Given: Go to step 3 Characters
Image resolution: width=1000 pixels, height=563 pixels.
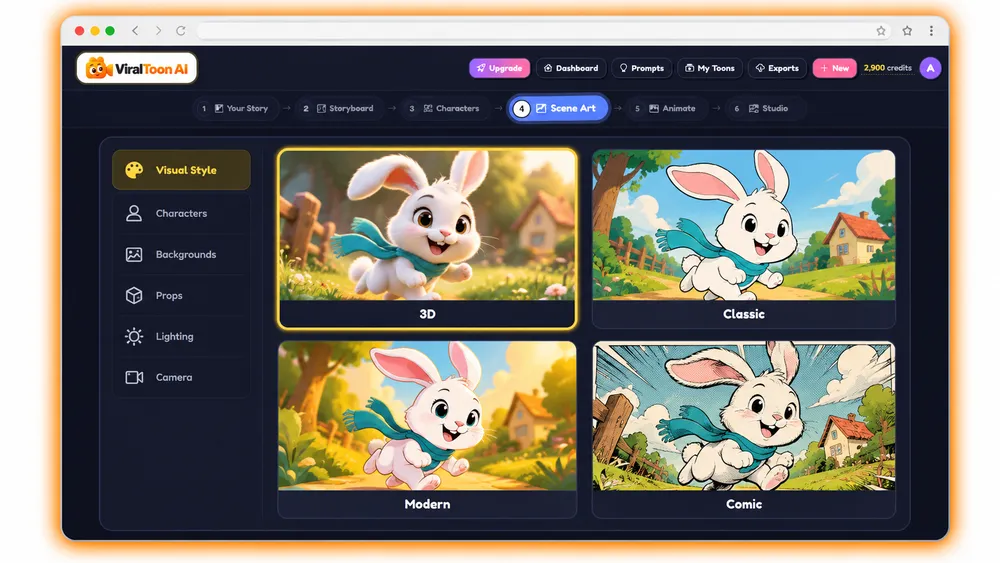Looking at the screenshot, I should click(445, 108).
